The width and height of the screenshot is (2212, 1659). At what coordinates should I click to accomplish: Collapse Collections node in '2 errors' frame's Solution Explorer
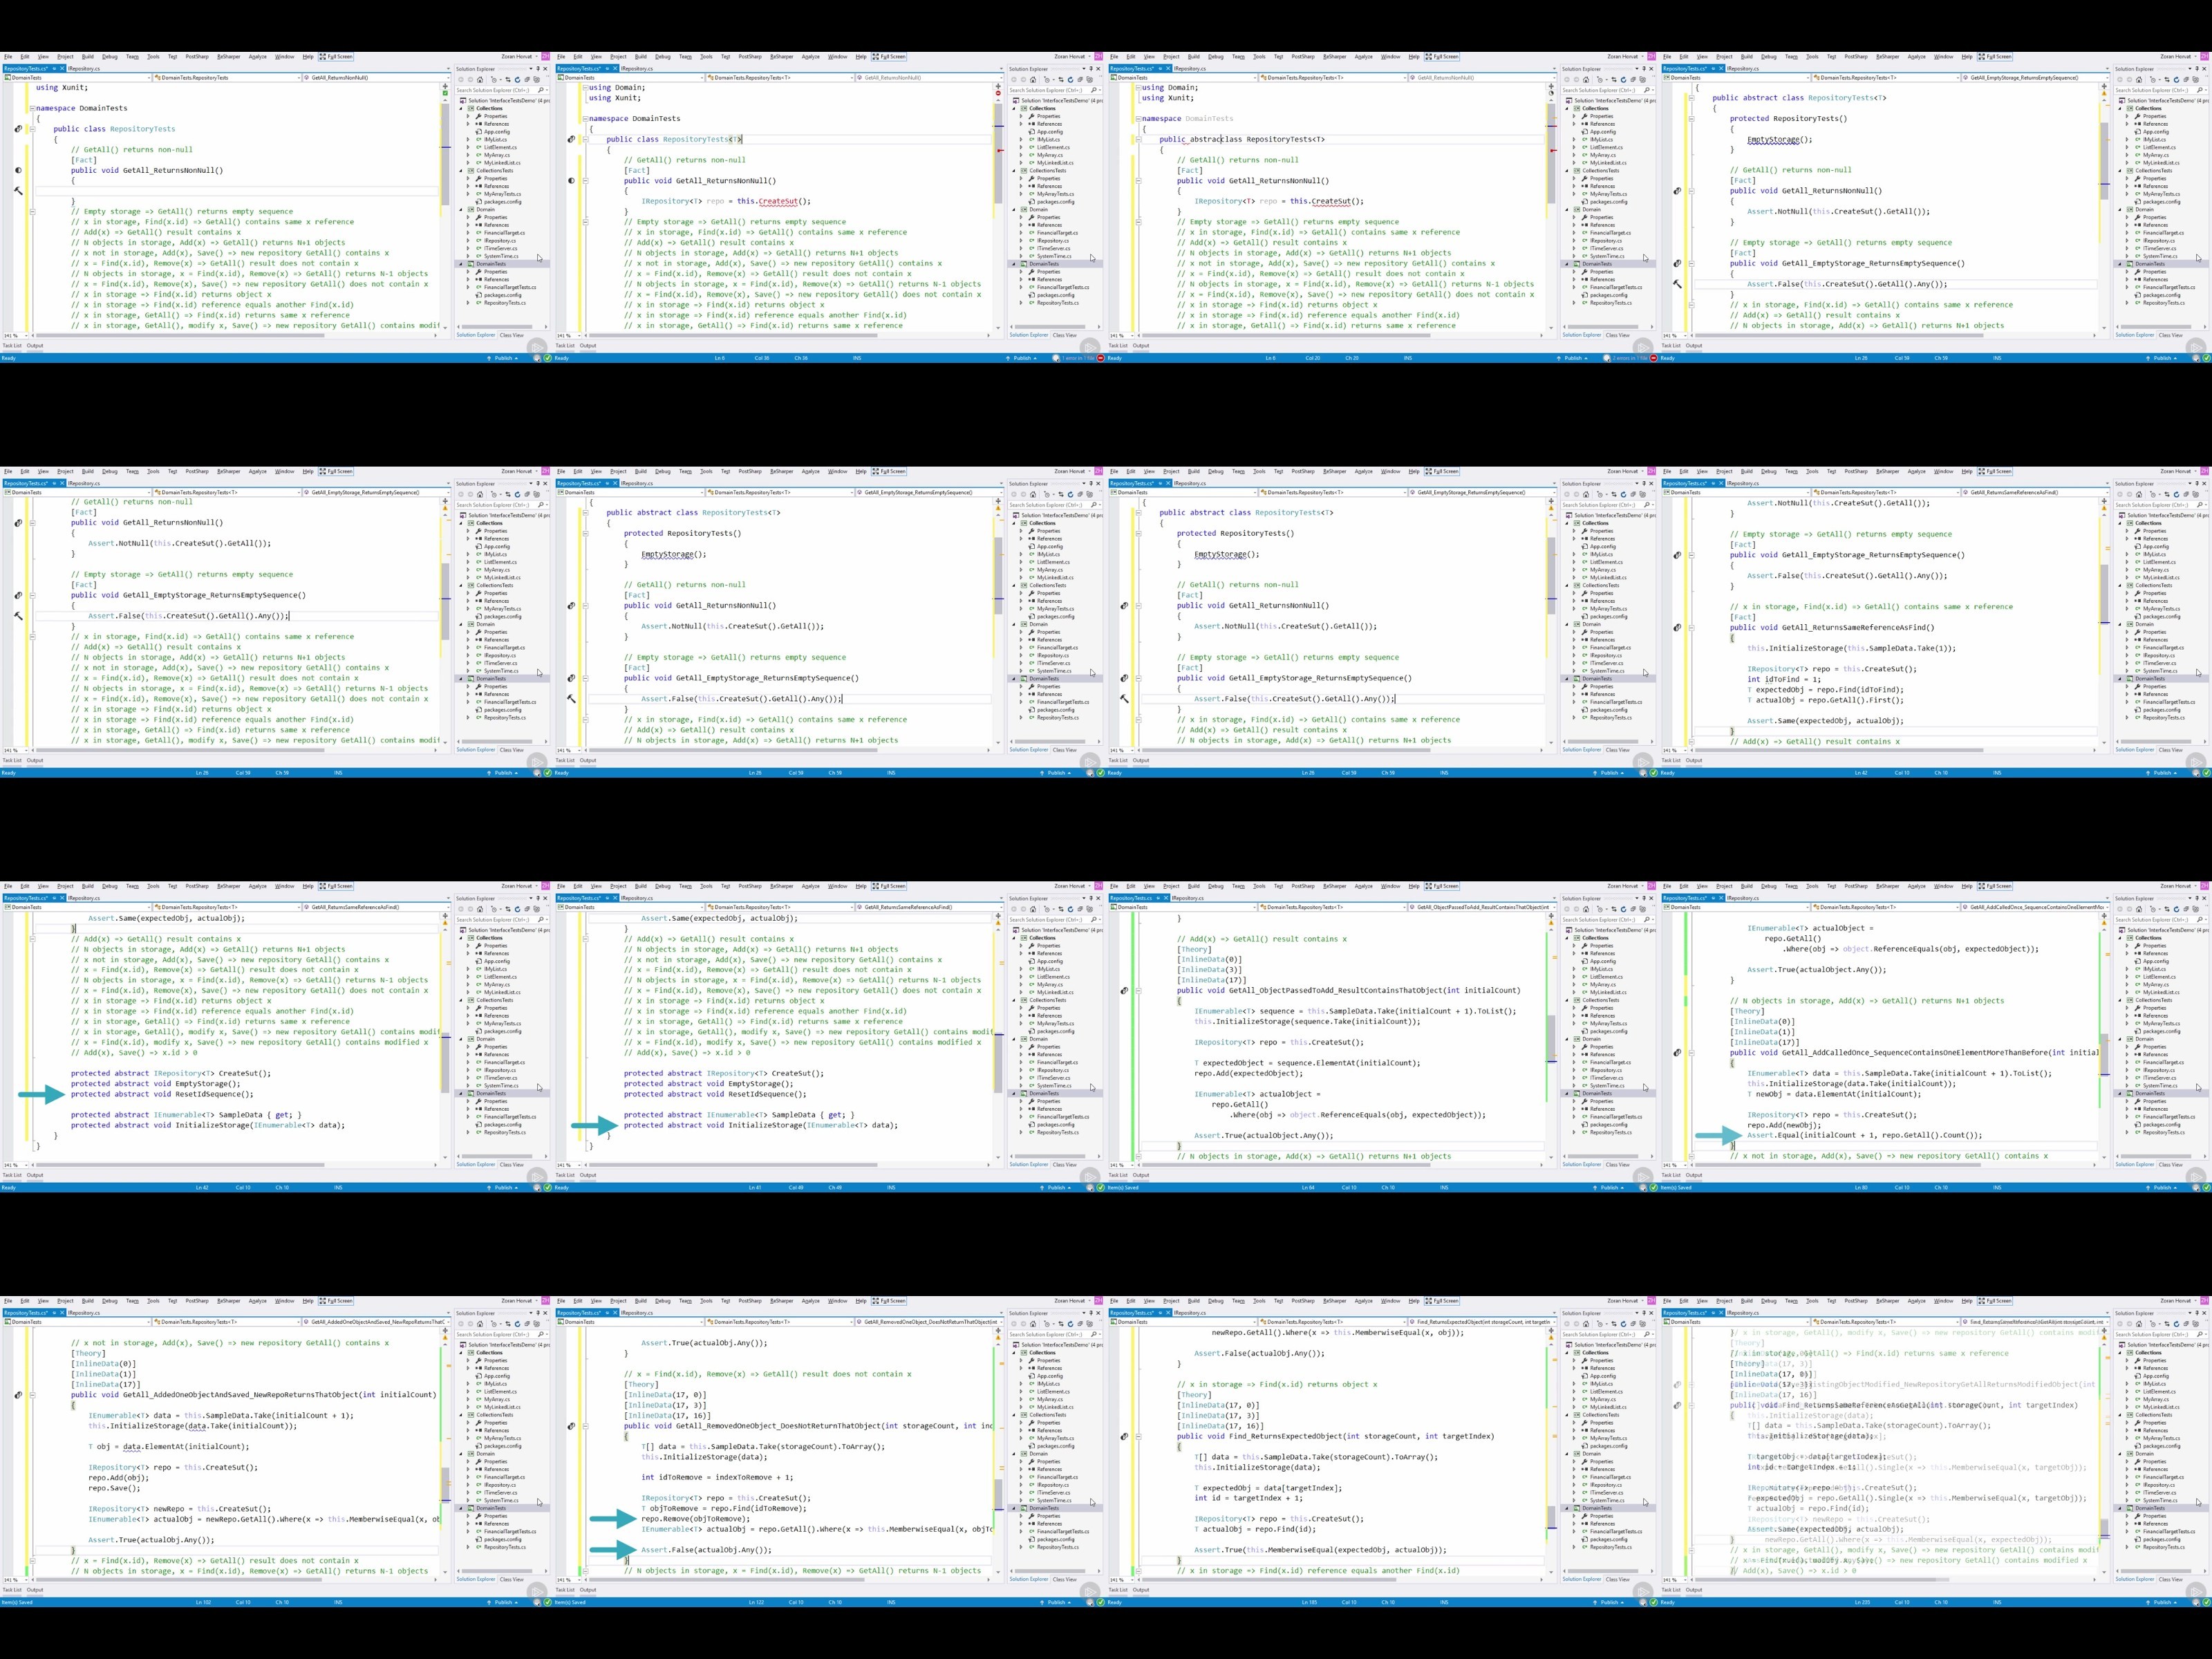click(1566, 109)
